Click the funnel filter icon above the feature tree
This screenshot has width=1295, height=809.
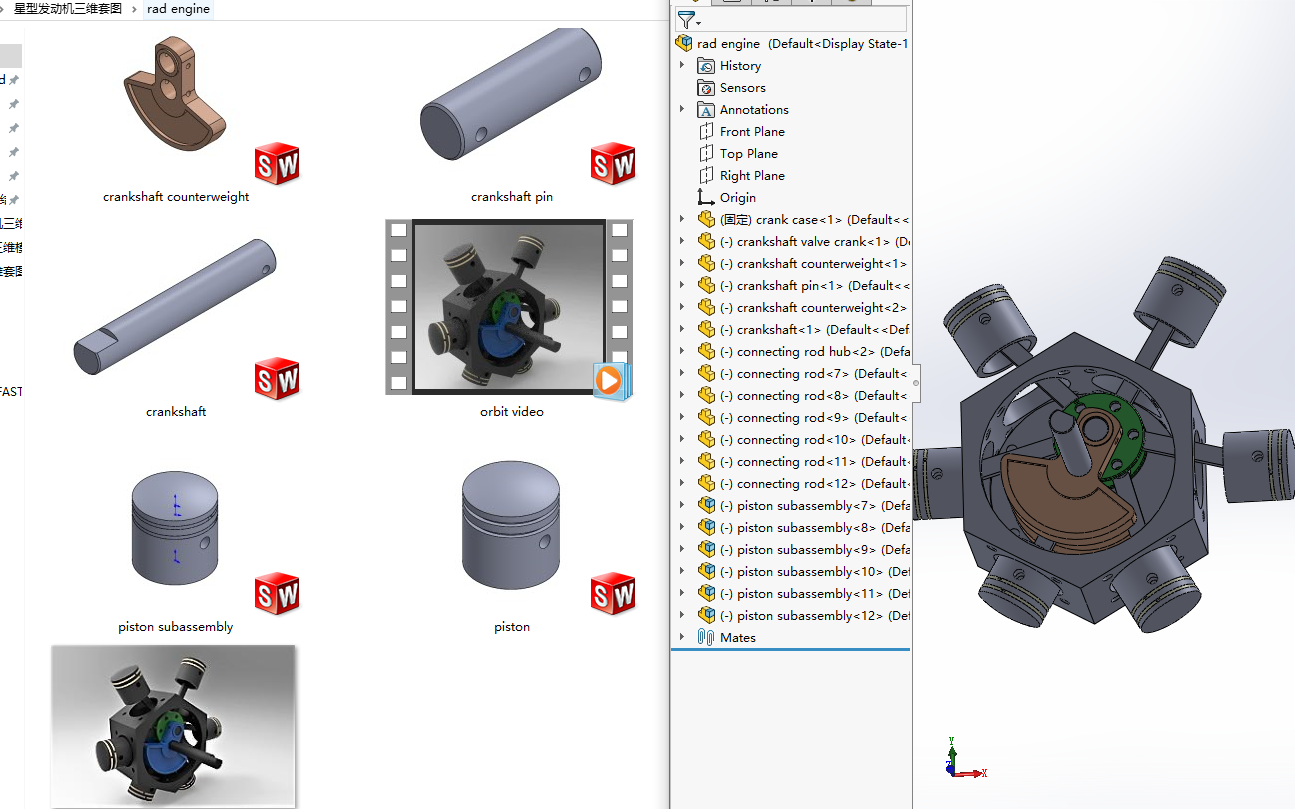pyautogui.click(x=686, y=20)
